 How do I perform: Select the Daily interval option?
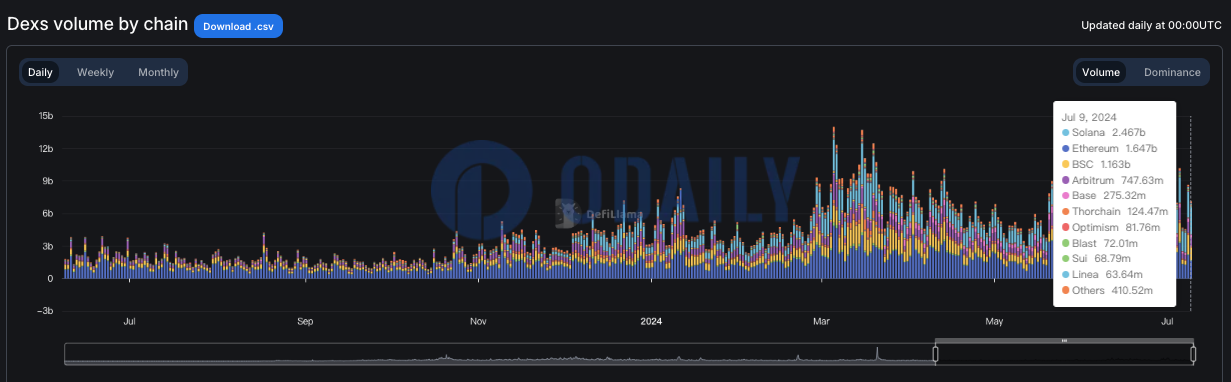(x=40, y=72)
